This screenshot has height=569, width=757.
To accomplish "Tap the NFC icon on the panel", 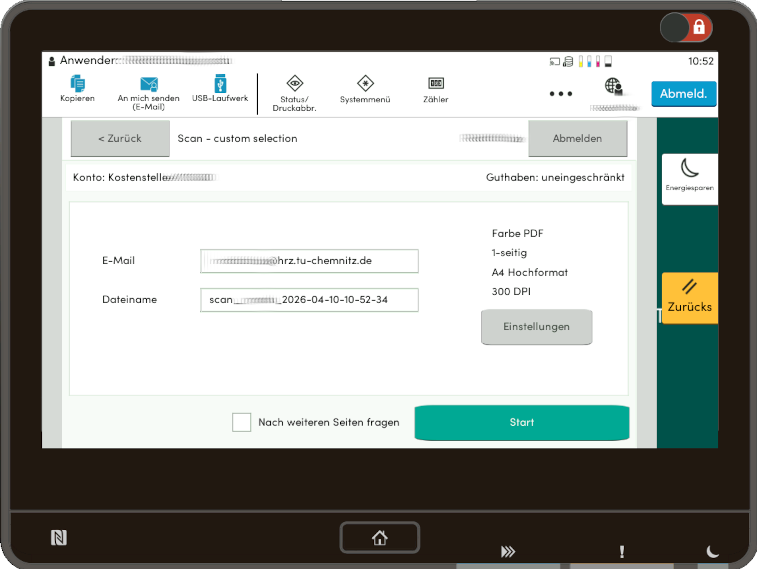I will coord(59,537).
